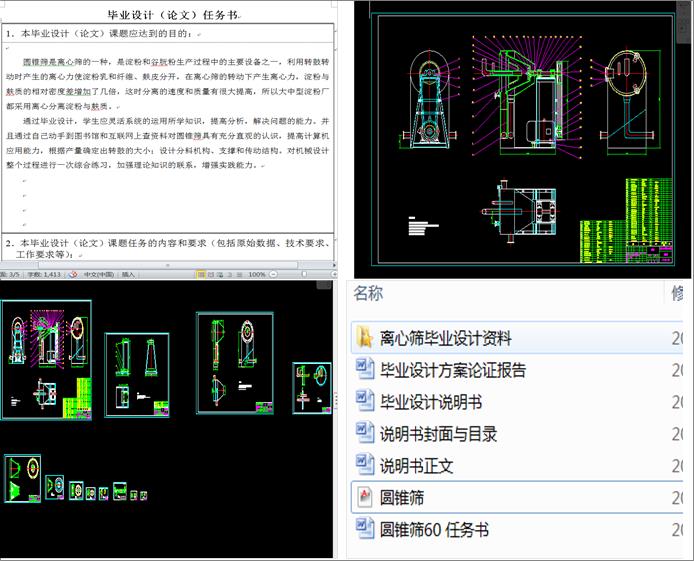Toggle the 插入 insert mode indicator
The height and width of the screenshot is (561, 694).
(128, 274)
